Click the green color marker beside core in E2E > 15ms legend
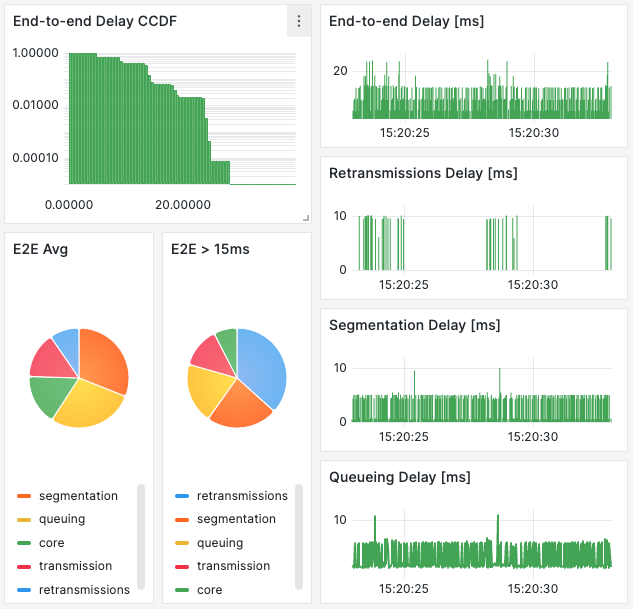 (x=181, y=590)
